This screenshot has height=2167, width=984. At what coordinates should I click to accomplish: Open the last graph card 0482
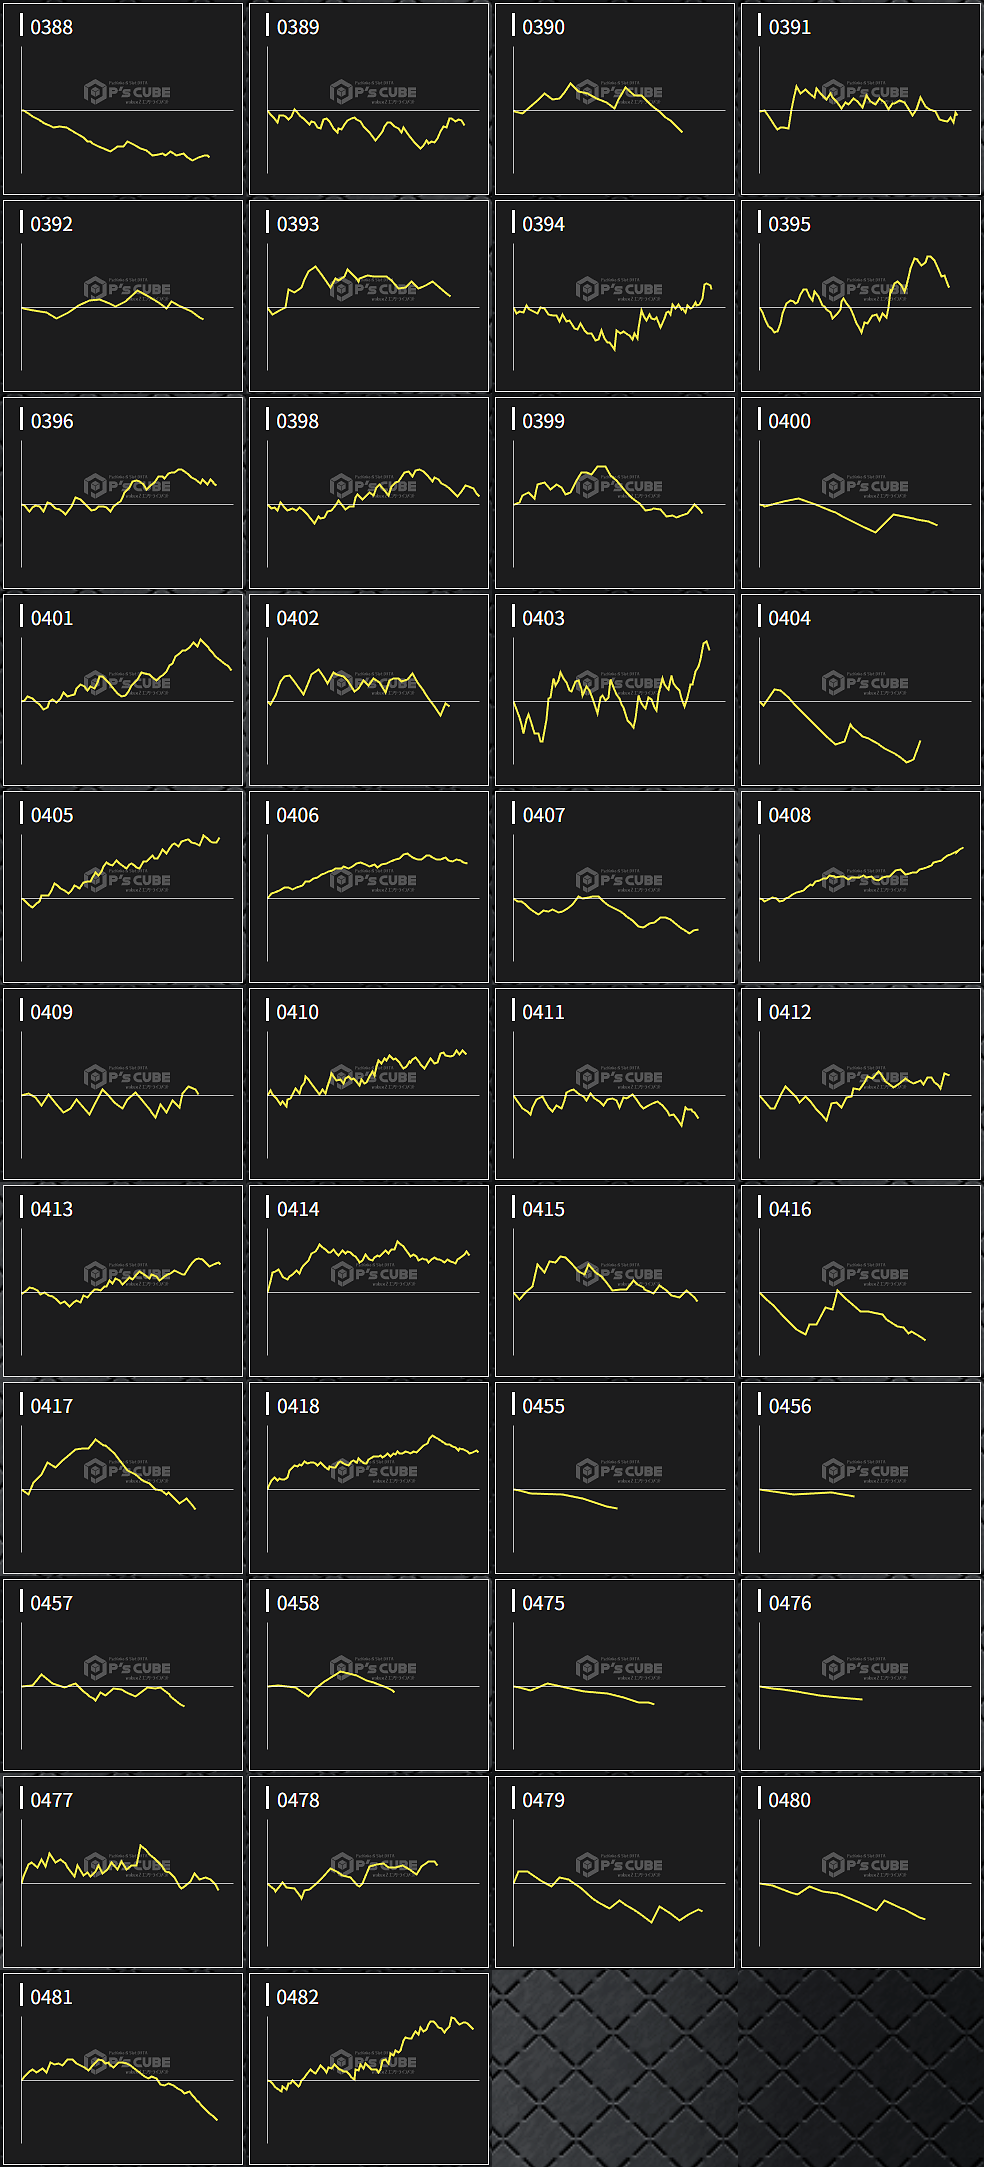(368, 2069)
